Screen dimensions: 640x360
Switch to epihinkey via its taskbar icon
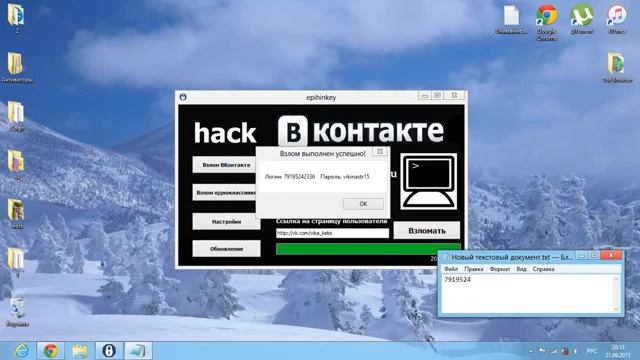(109, 351)
